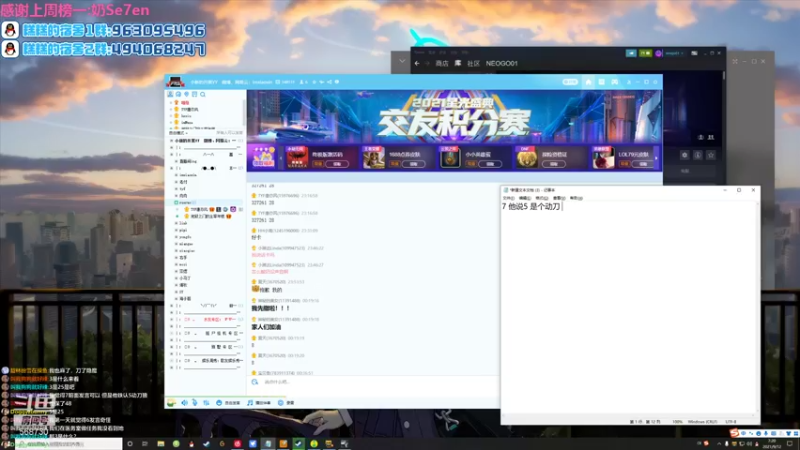
Task: Click the green friends button in Steam header
Action: pyautogui.click(x=645, y=53)
